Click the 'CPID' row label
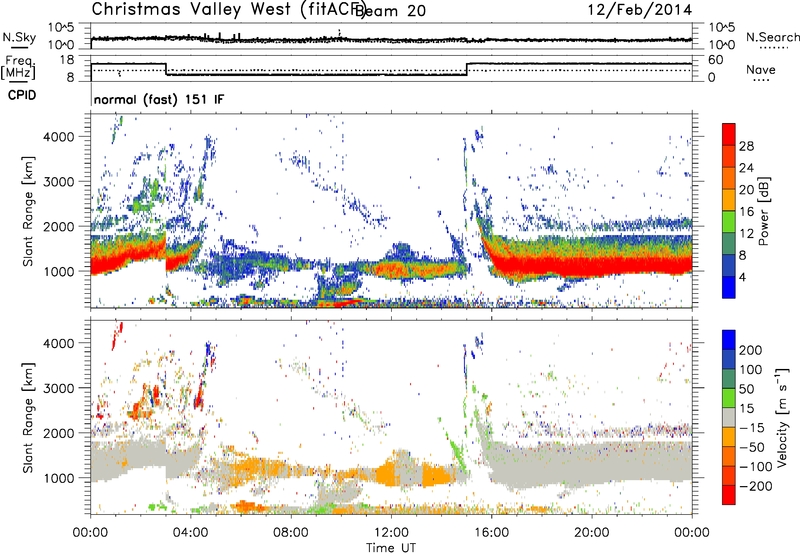Image resolution: width=800 pixels, height=554 pixels. 22,95
